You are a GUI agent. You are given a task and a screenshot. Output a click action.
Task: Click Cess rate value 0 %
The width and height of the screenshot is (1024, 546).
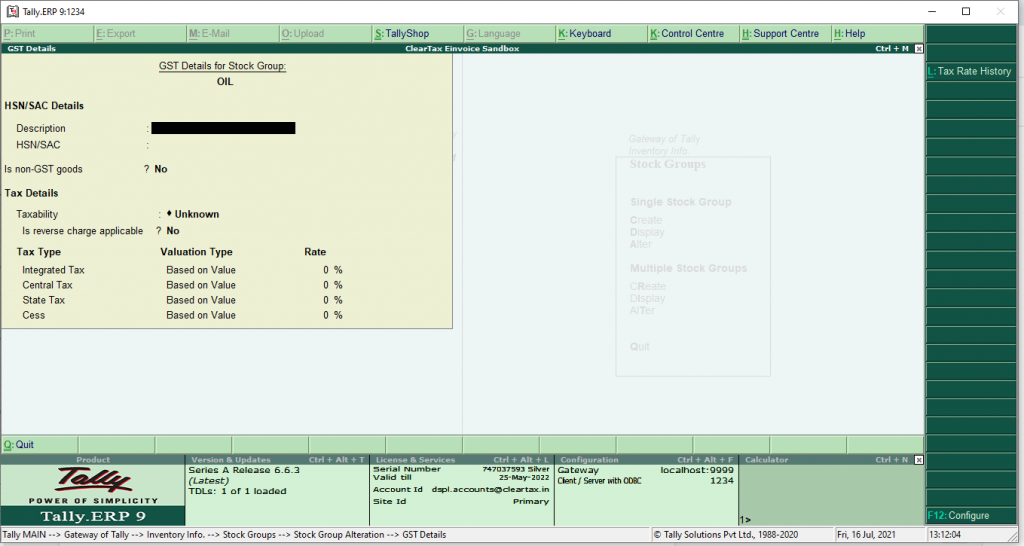click(332, 315)
